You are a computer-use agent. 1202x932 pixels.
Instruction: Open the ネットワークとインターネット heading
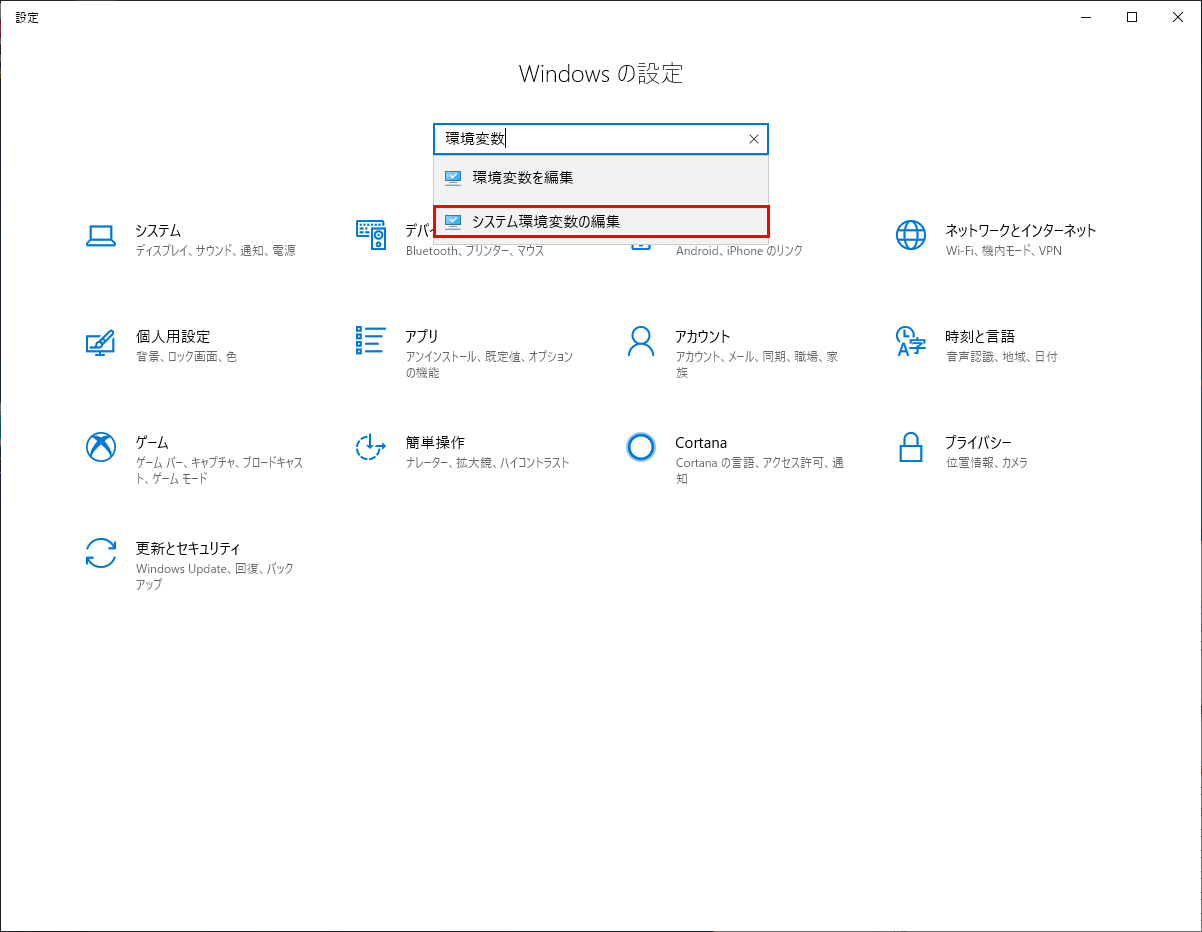pos(1021,231)
